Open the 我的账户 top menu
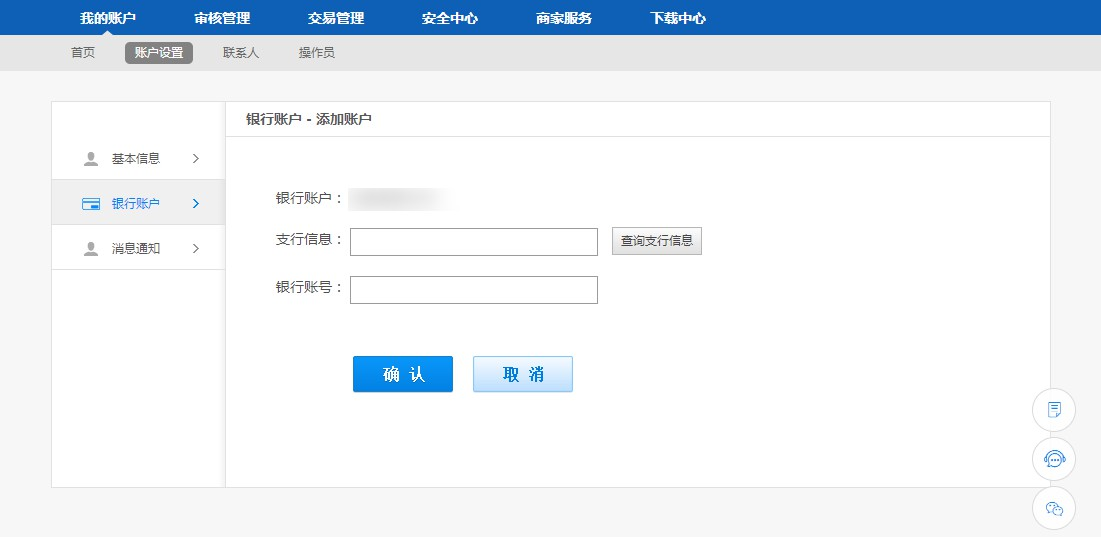 [x=107, y=18]
